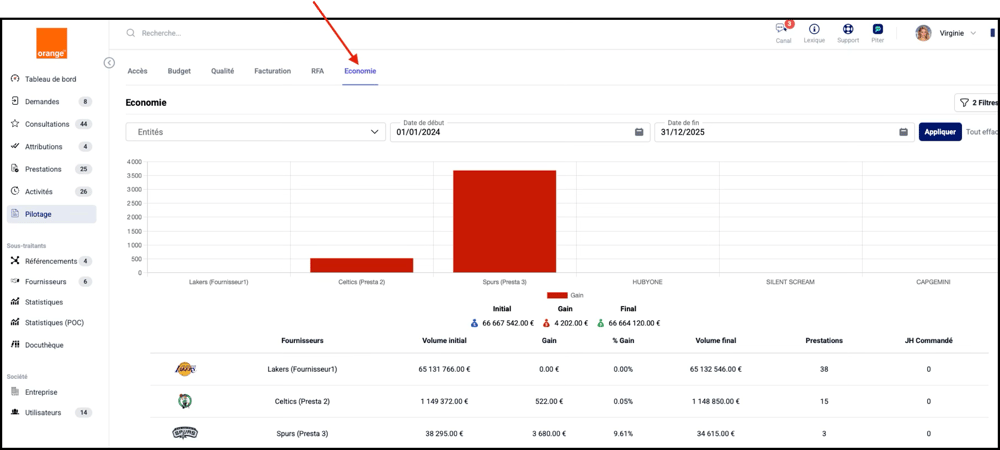This screenshot has width=1000, height=450.
Task: Switch to the Budget tab
Action: click(179, 71)
